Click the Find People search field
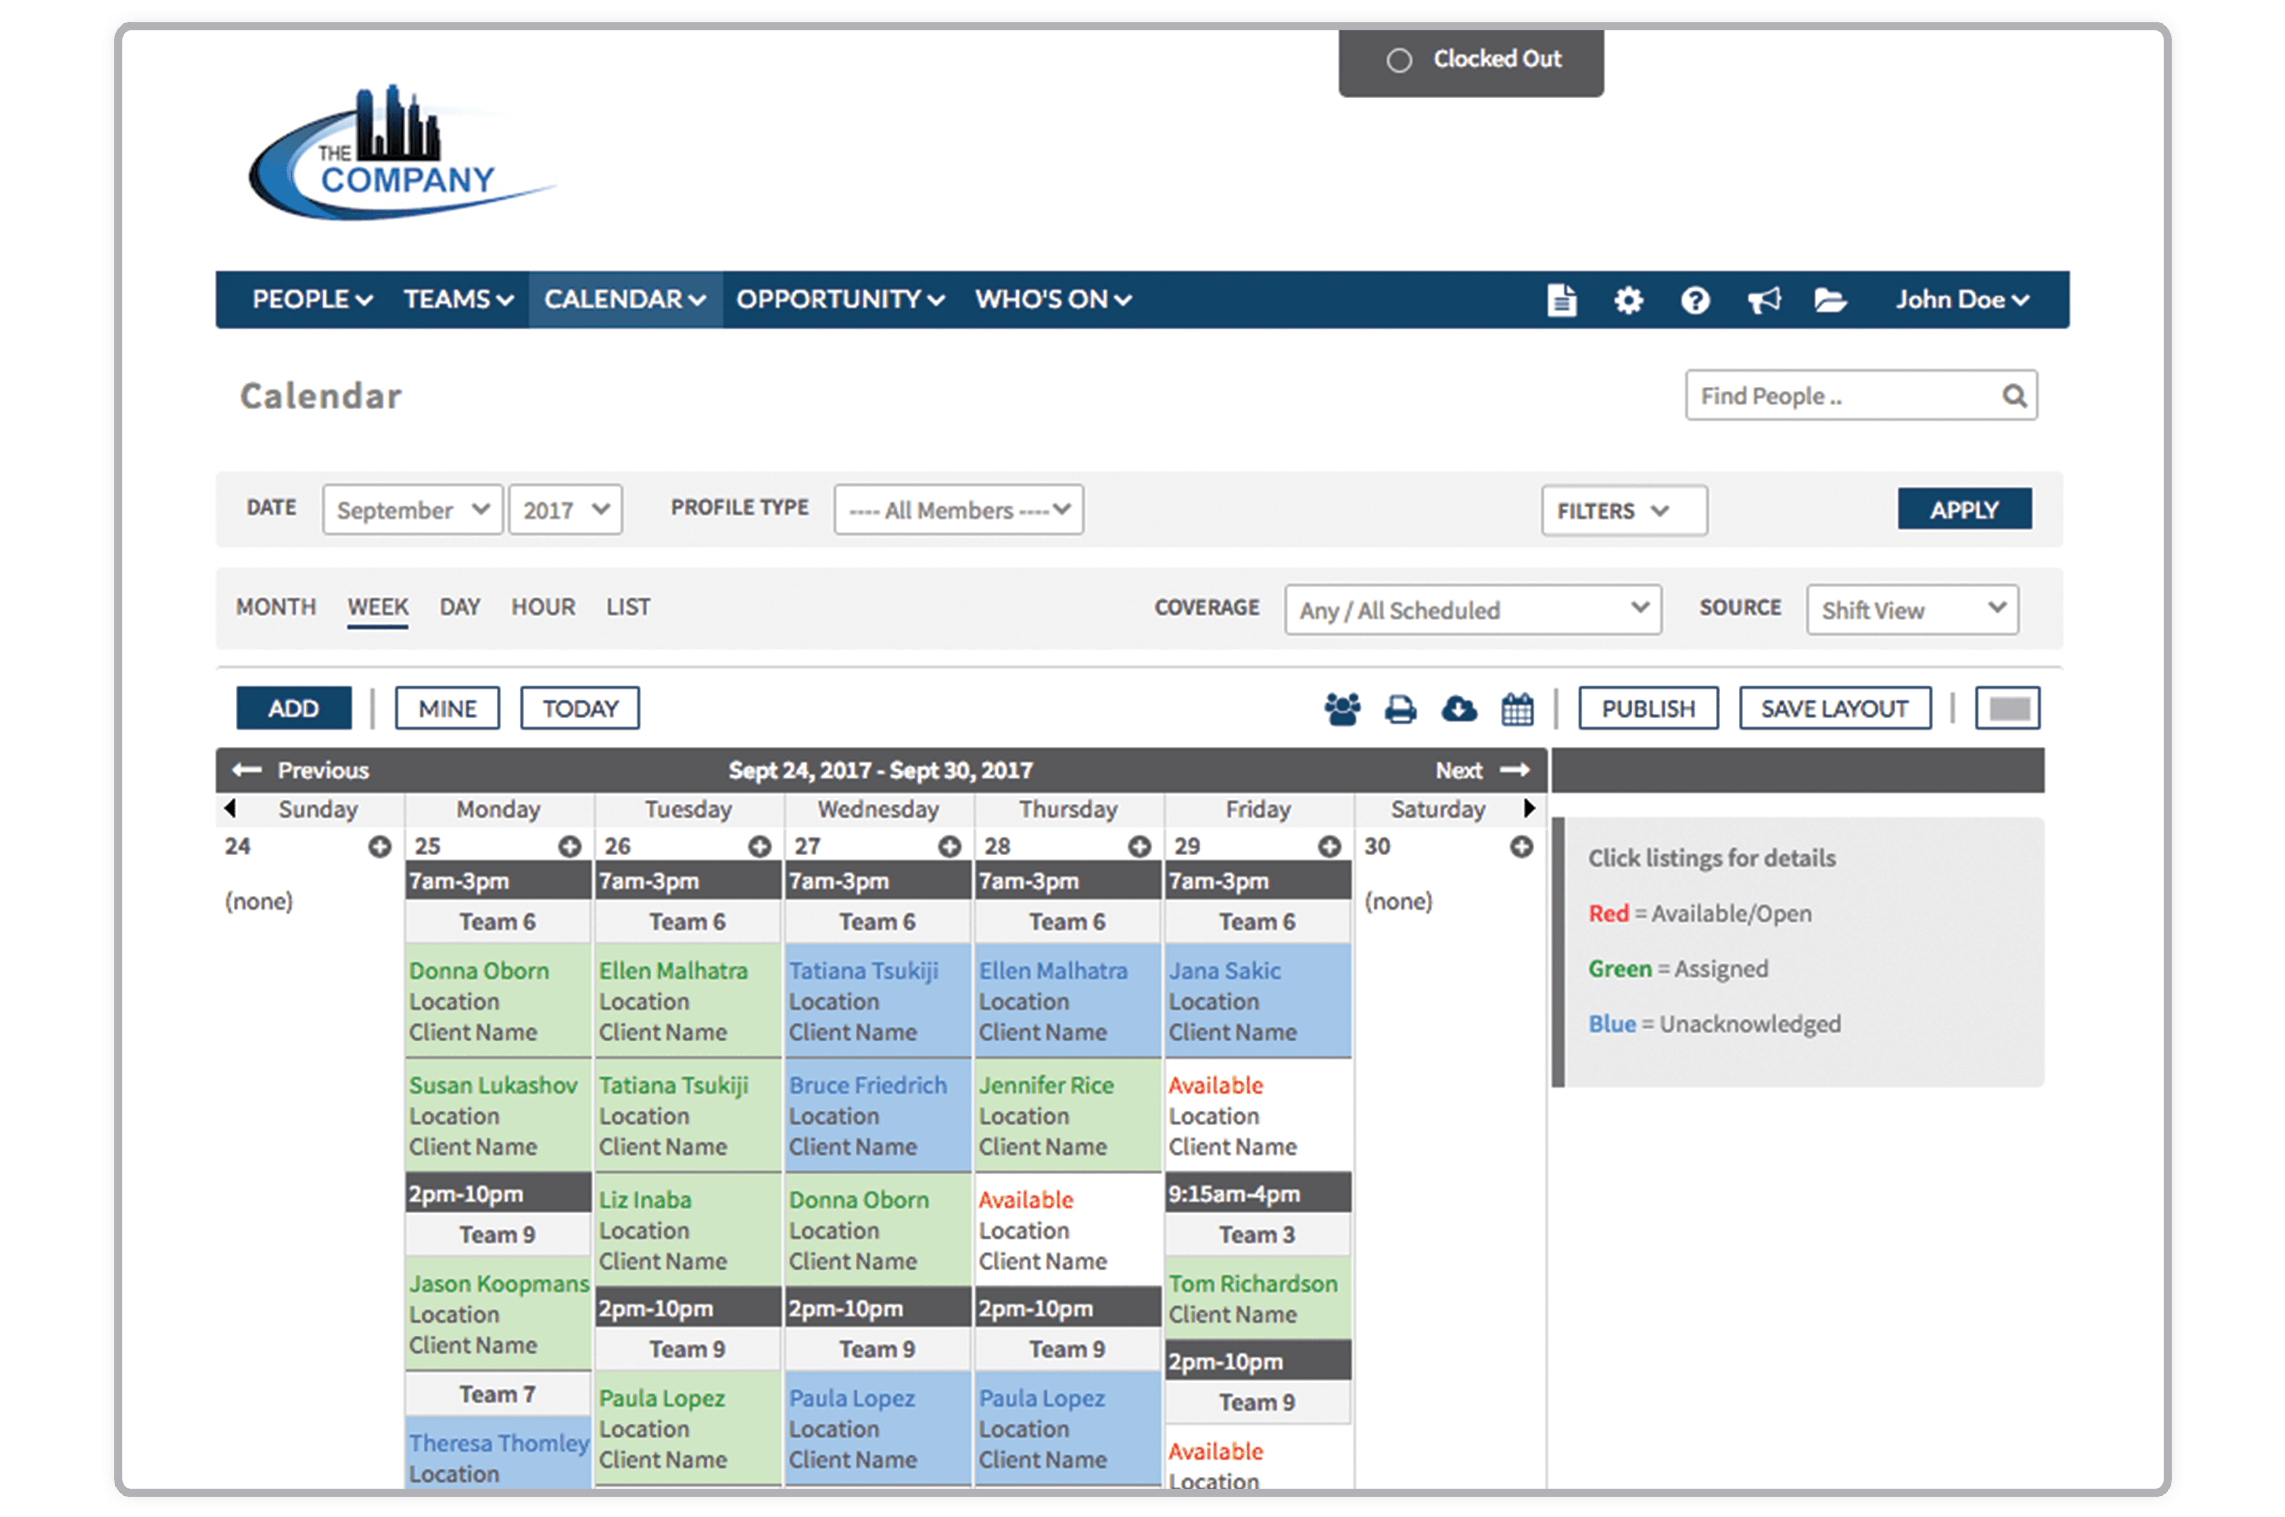 click(1840, 396)
